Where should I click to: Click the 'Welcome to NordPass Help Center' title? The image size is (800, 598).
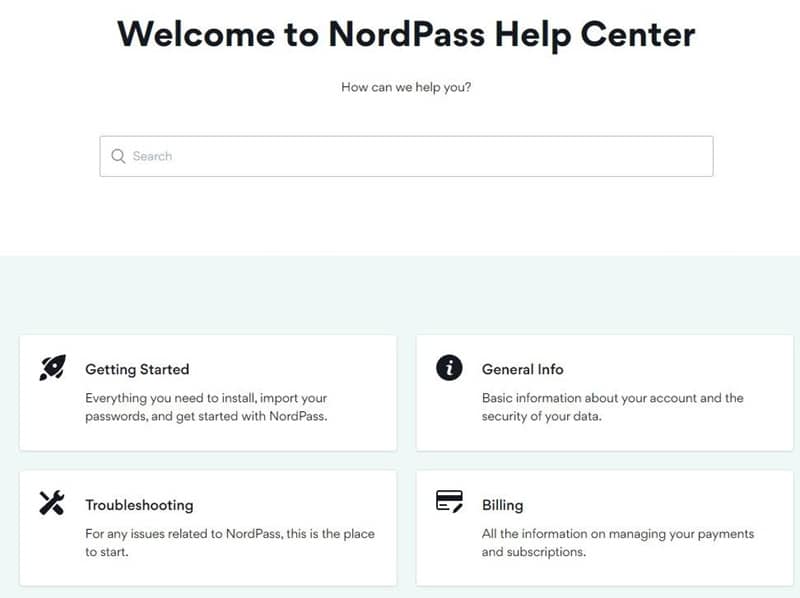tap(406, 35)
